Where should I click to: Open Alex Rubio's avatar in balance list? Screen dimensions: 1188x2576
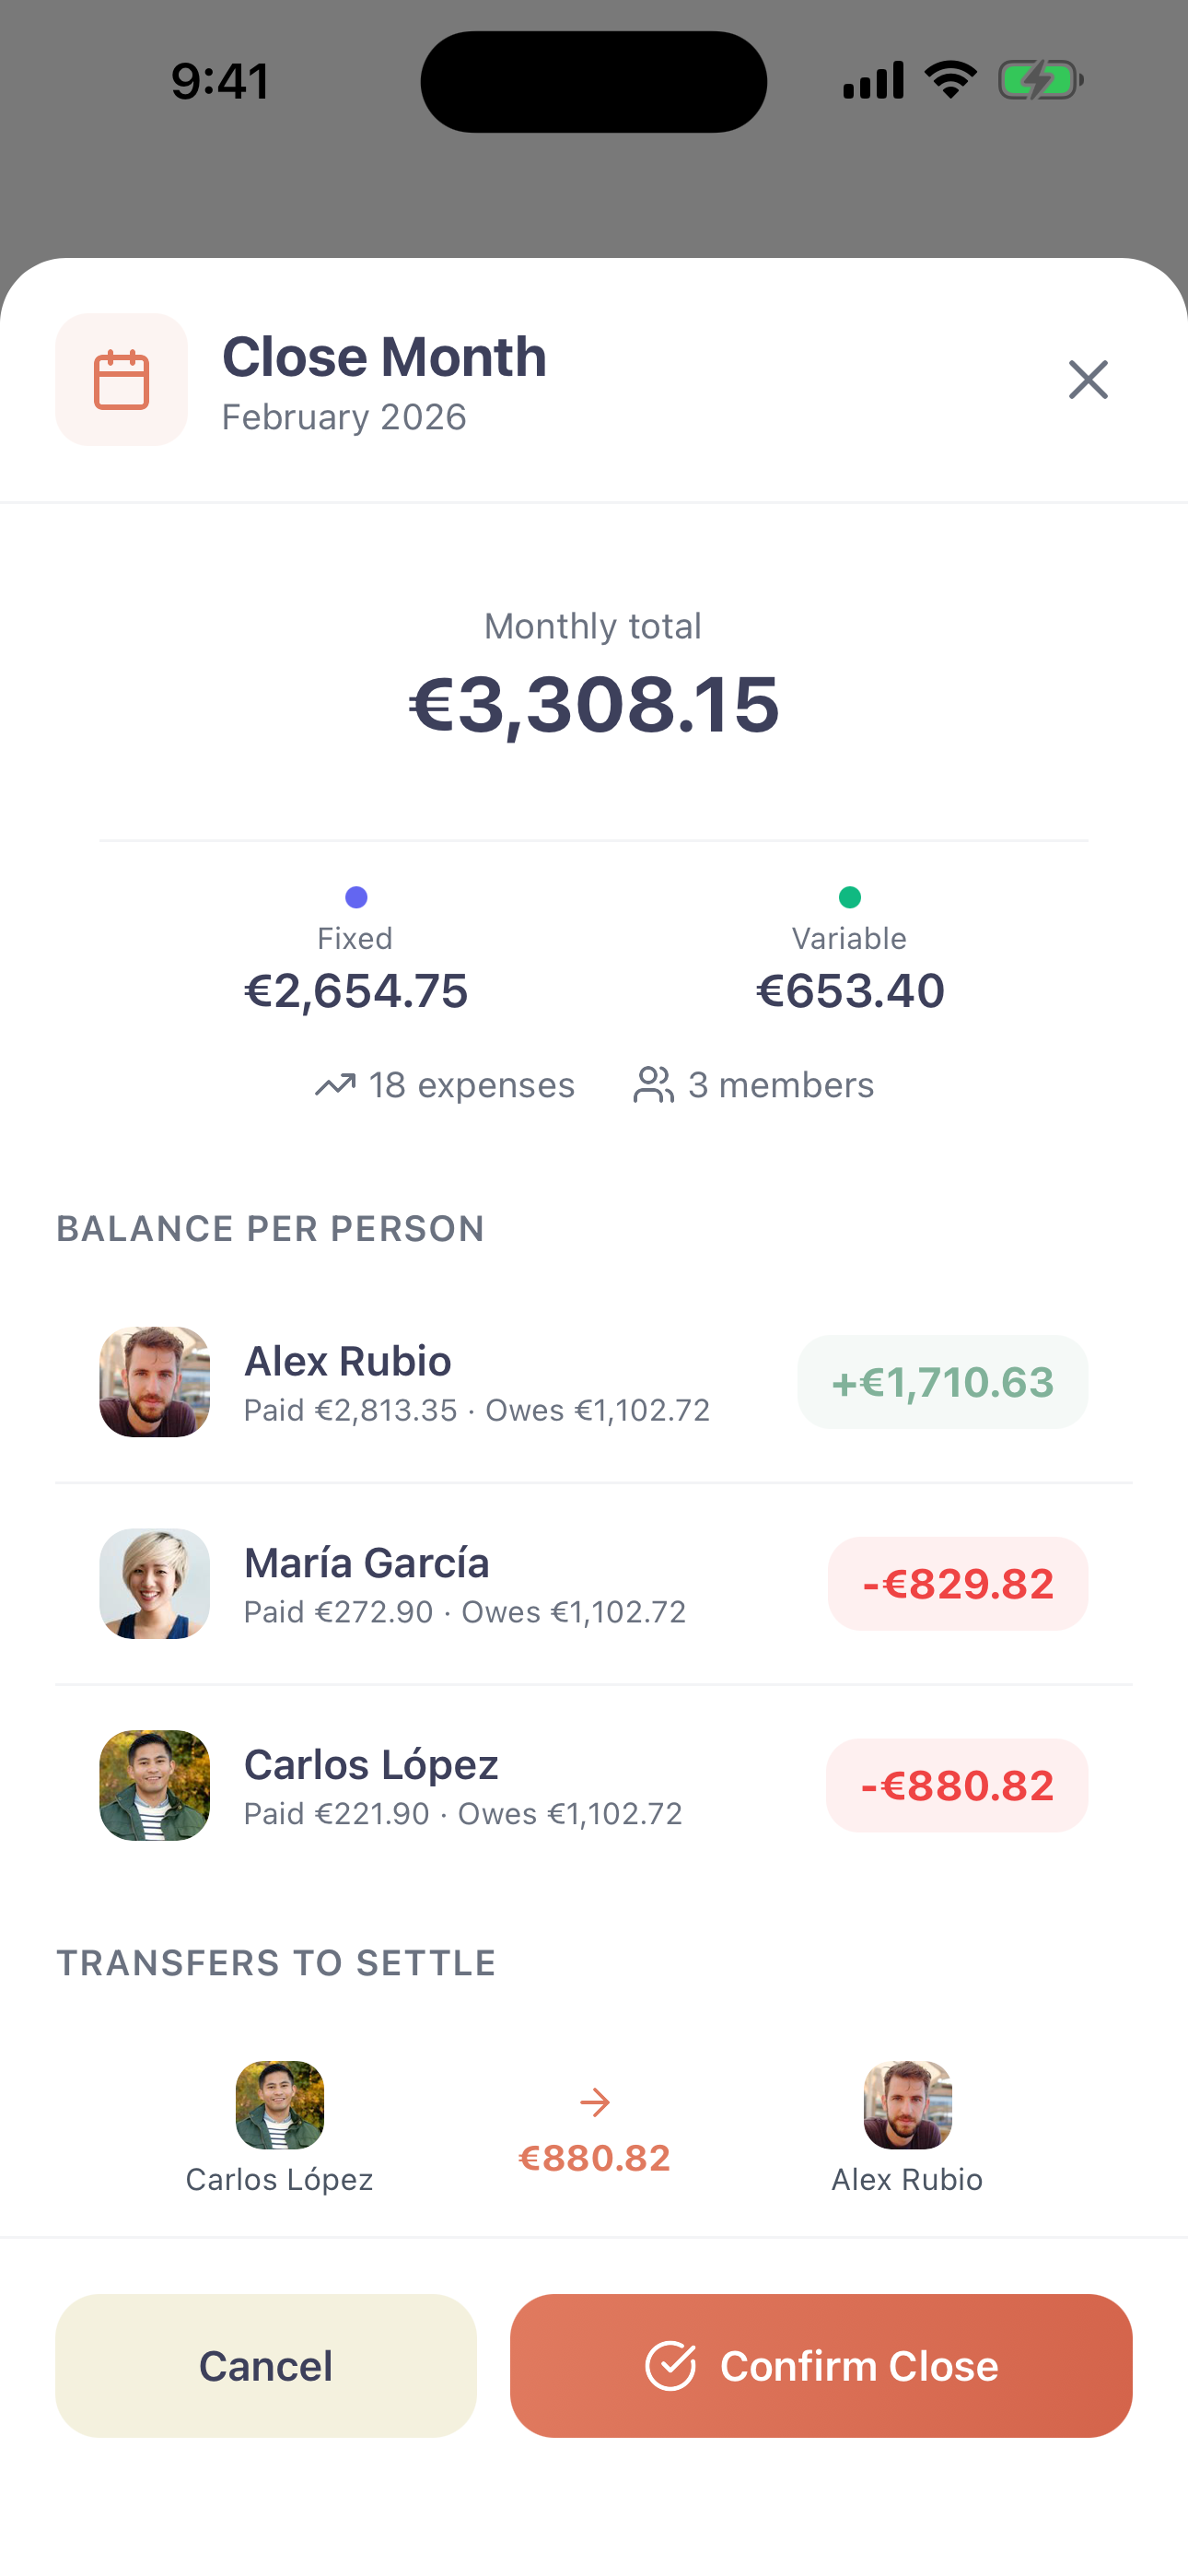tap(155, 1382)
